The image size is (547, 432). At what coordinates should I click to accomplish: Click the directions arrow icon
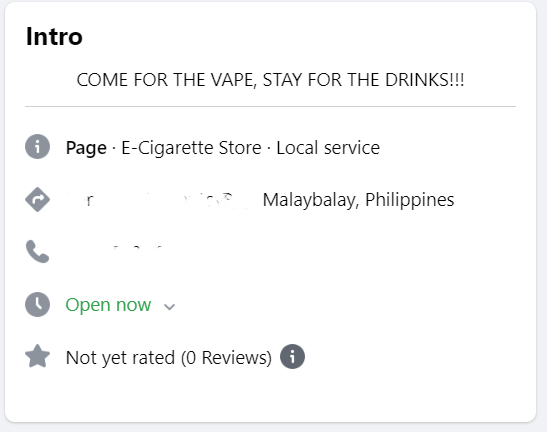pos(37,200)
